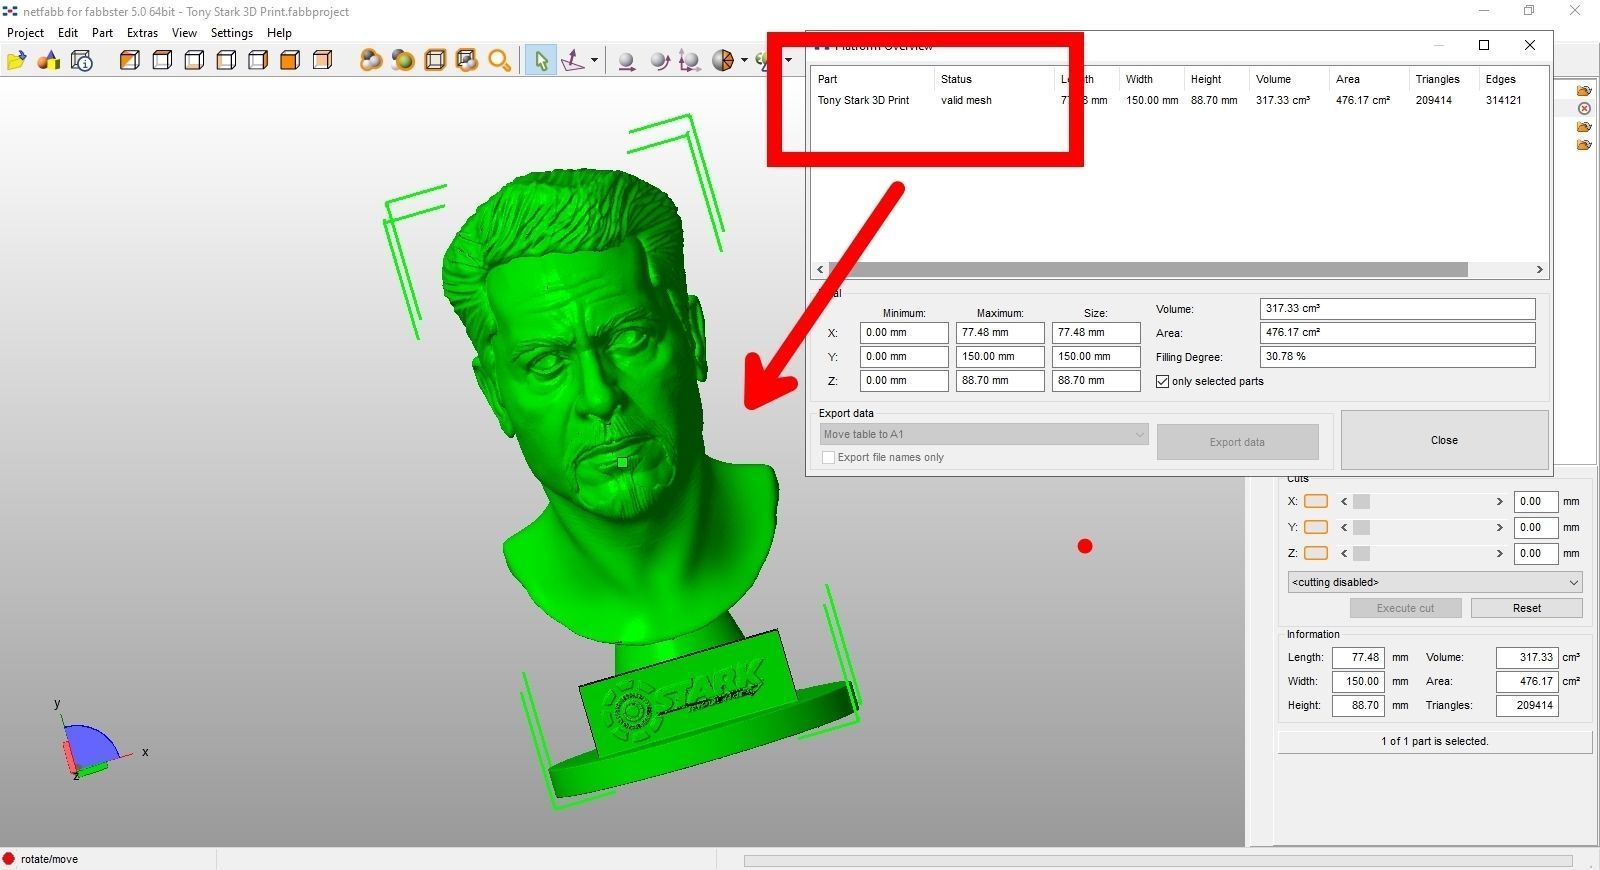The image size is (1600, 870).
Task: Open the Help menu
Action: tap(279, 33)
